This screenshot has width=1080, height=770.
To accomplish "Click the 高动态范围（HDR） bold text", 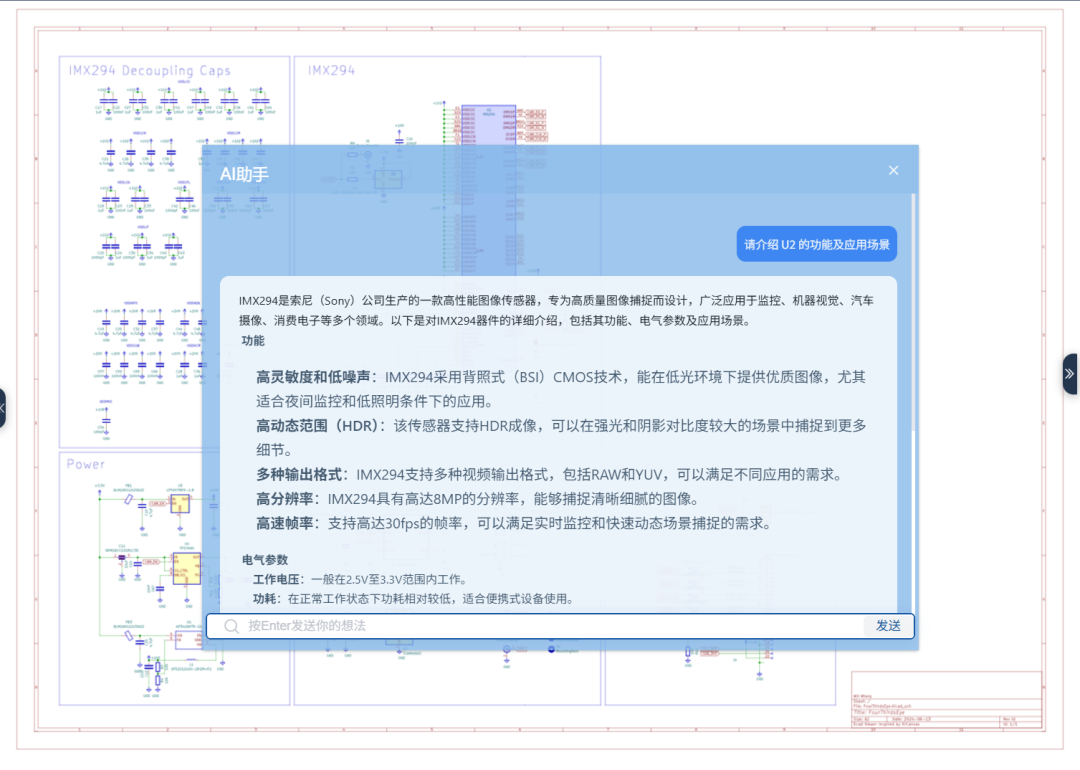I will pos(318,426).
